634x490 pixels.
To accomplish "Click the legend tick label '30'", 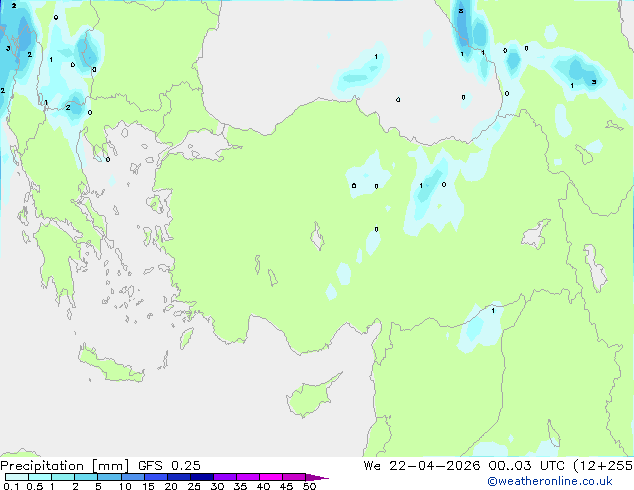I will pyautogui.click(x=217, y=486).
